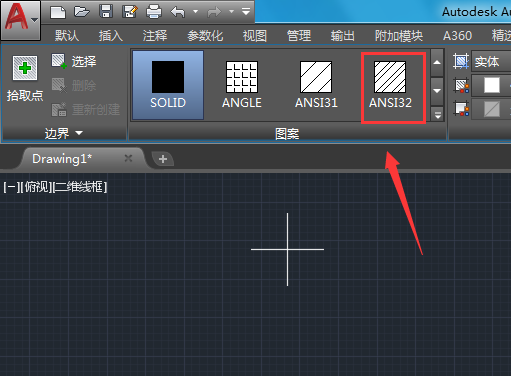Switch to the 注释 ribbon tab
This screenshot has width=511, height=376.
pyautogui.click(x=155, y=35)
